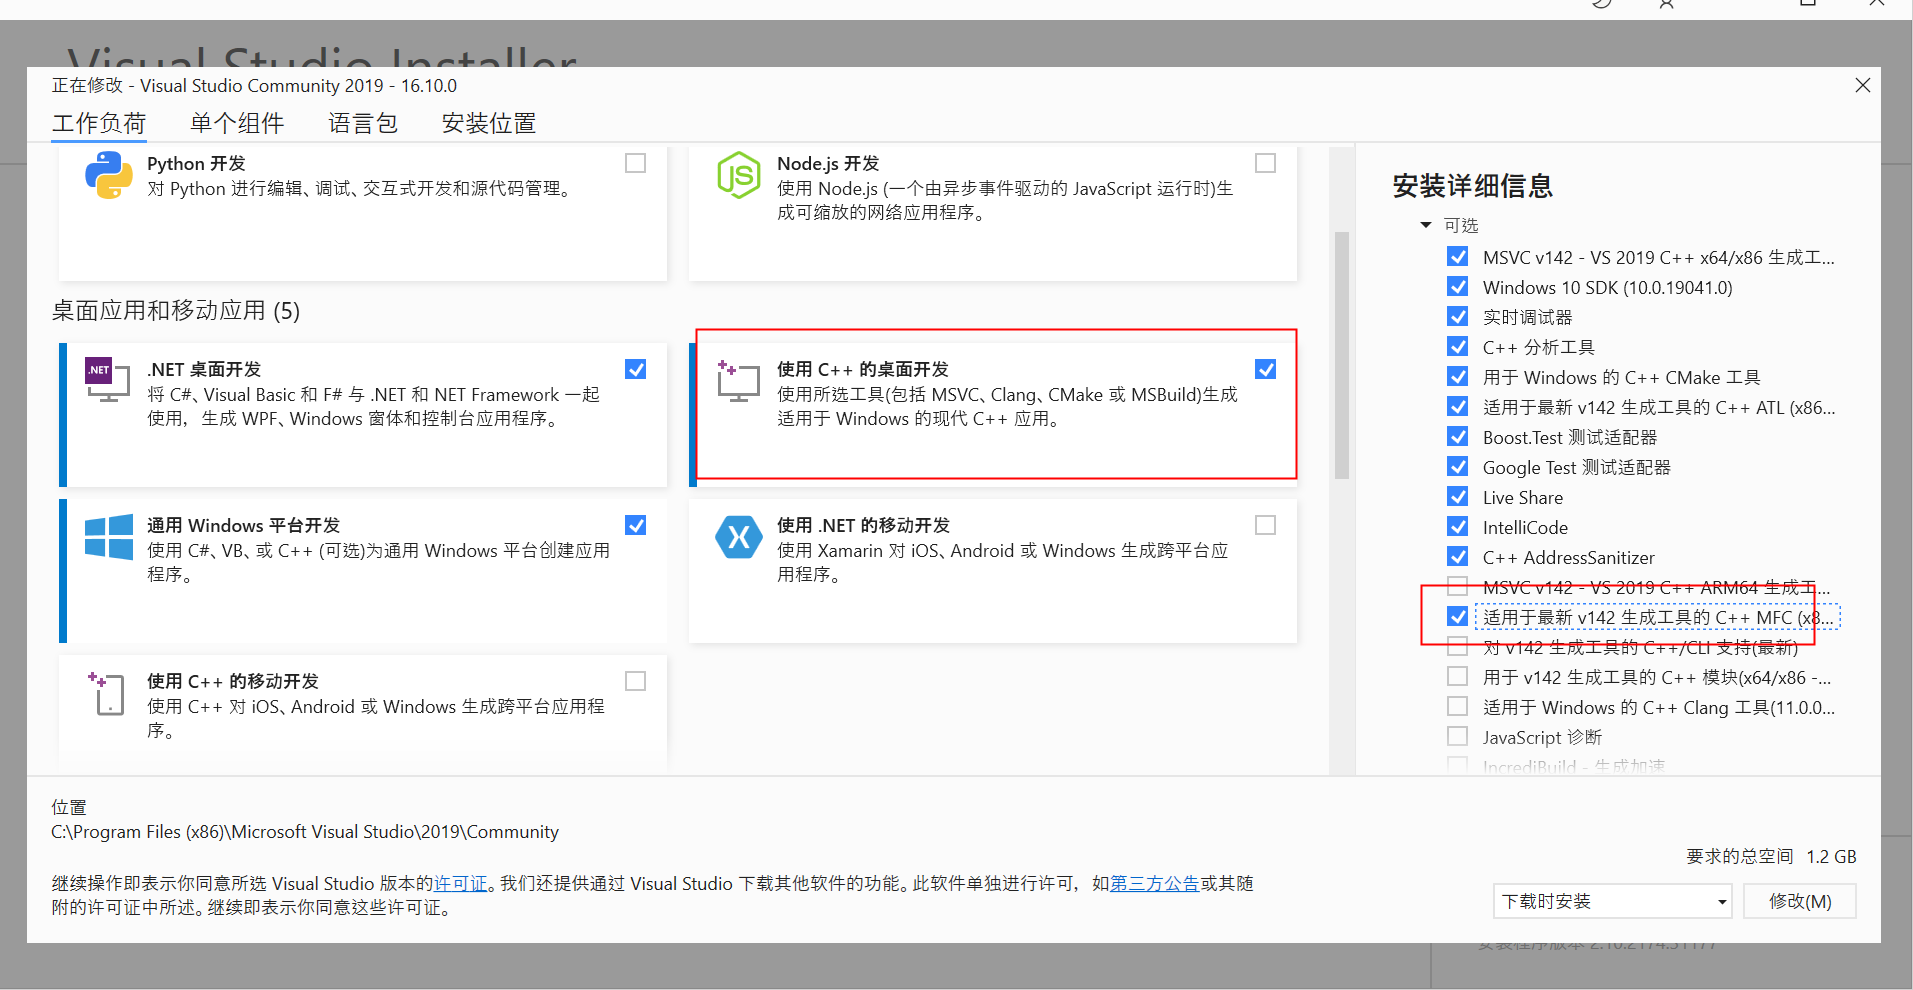
Task: Uncheck C++ AddressSanitizer component
Action: [x=1458, y=557]
